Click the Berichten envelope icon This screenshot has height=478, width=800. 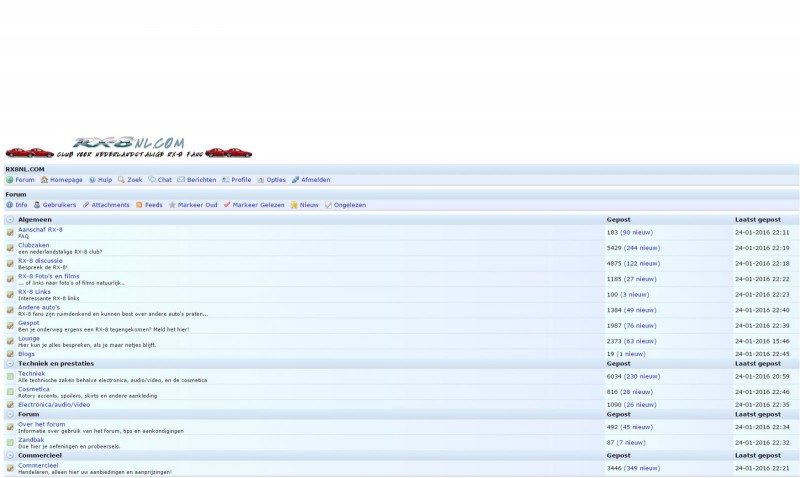181,180
